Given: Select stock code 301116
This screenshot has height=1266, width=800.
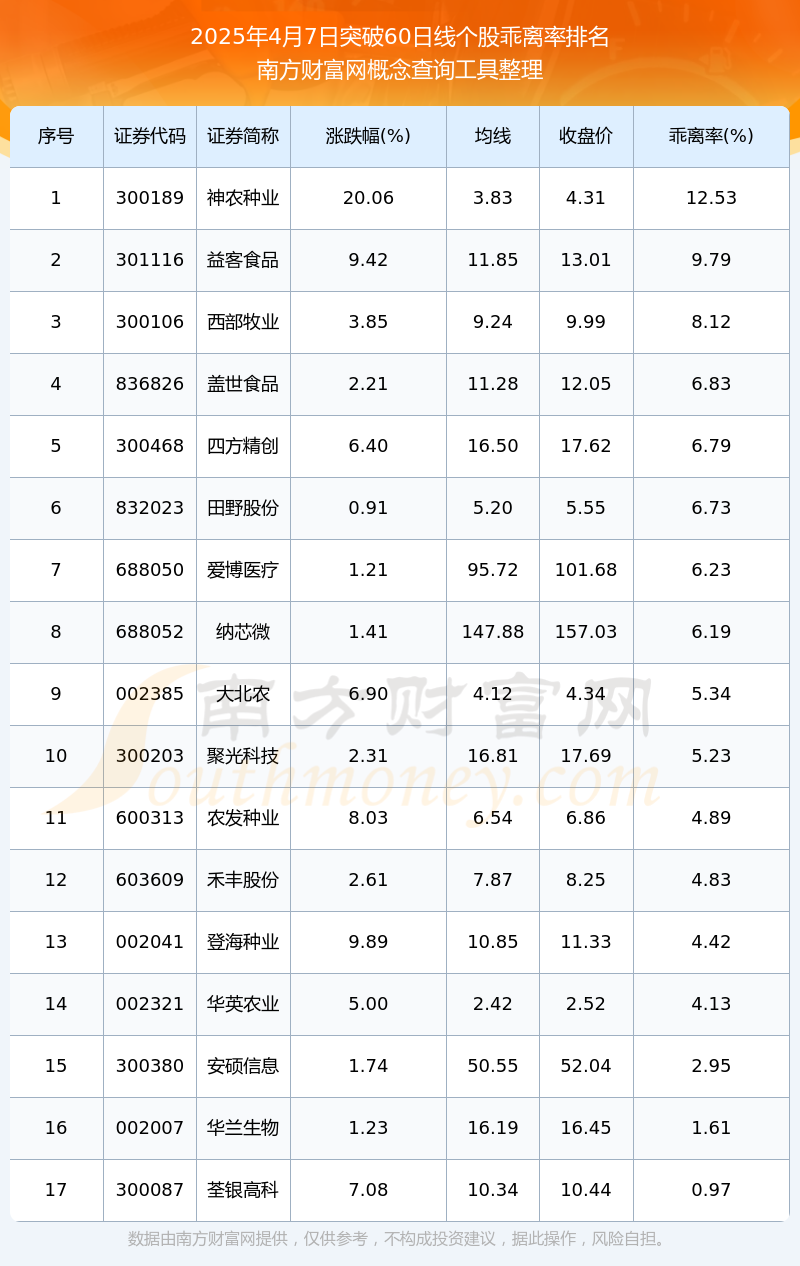Looking at the screenshot, I should point(150,260).
